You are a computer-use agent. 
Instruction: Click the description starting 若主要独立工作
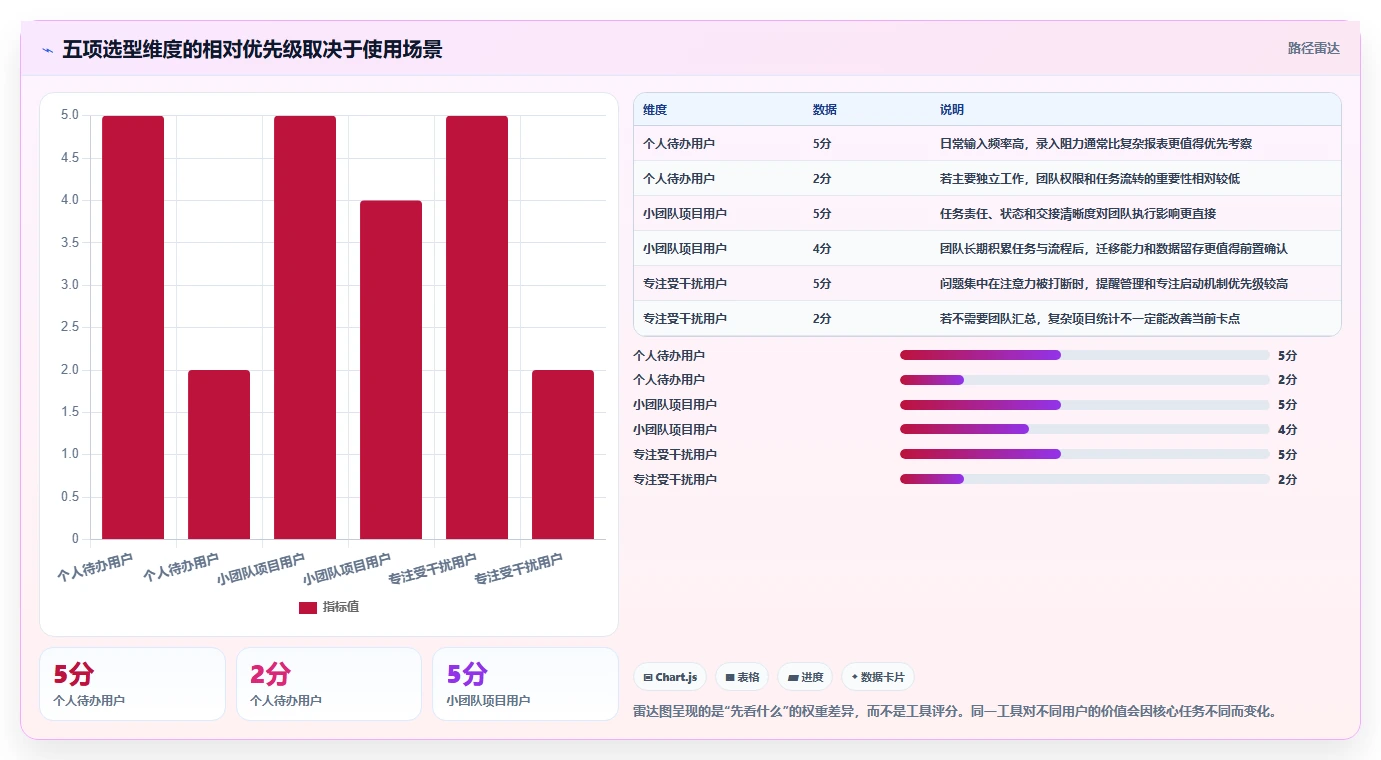[x=1090, y=179]
